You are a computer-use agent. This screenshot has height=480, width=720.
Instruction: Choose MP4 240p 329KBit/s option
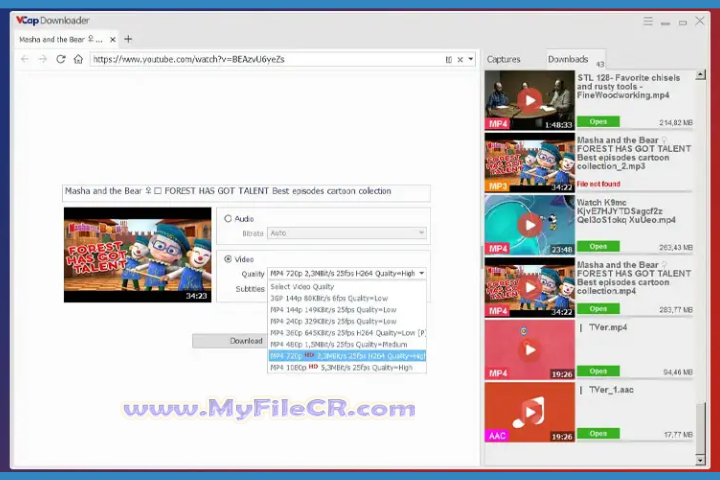347,322
